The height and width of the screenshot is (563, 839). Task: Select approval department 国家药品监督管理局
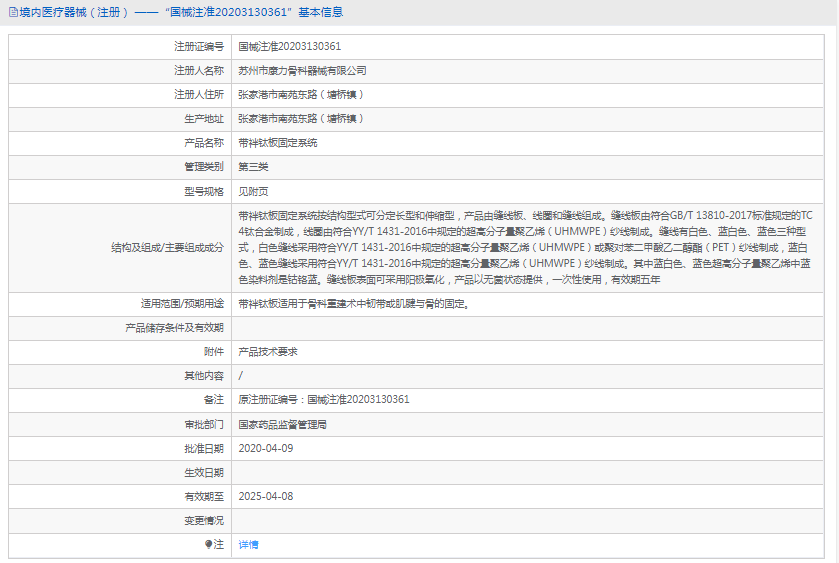[x=283, y=424]
